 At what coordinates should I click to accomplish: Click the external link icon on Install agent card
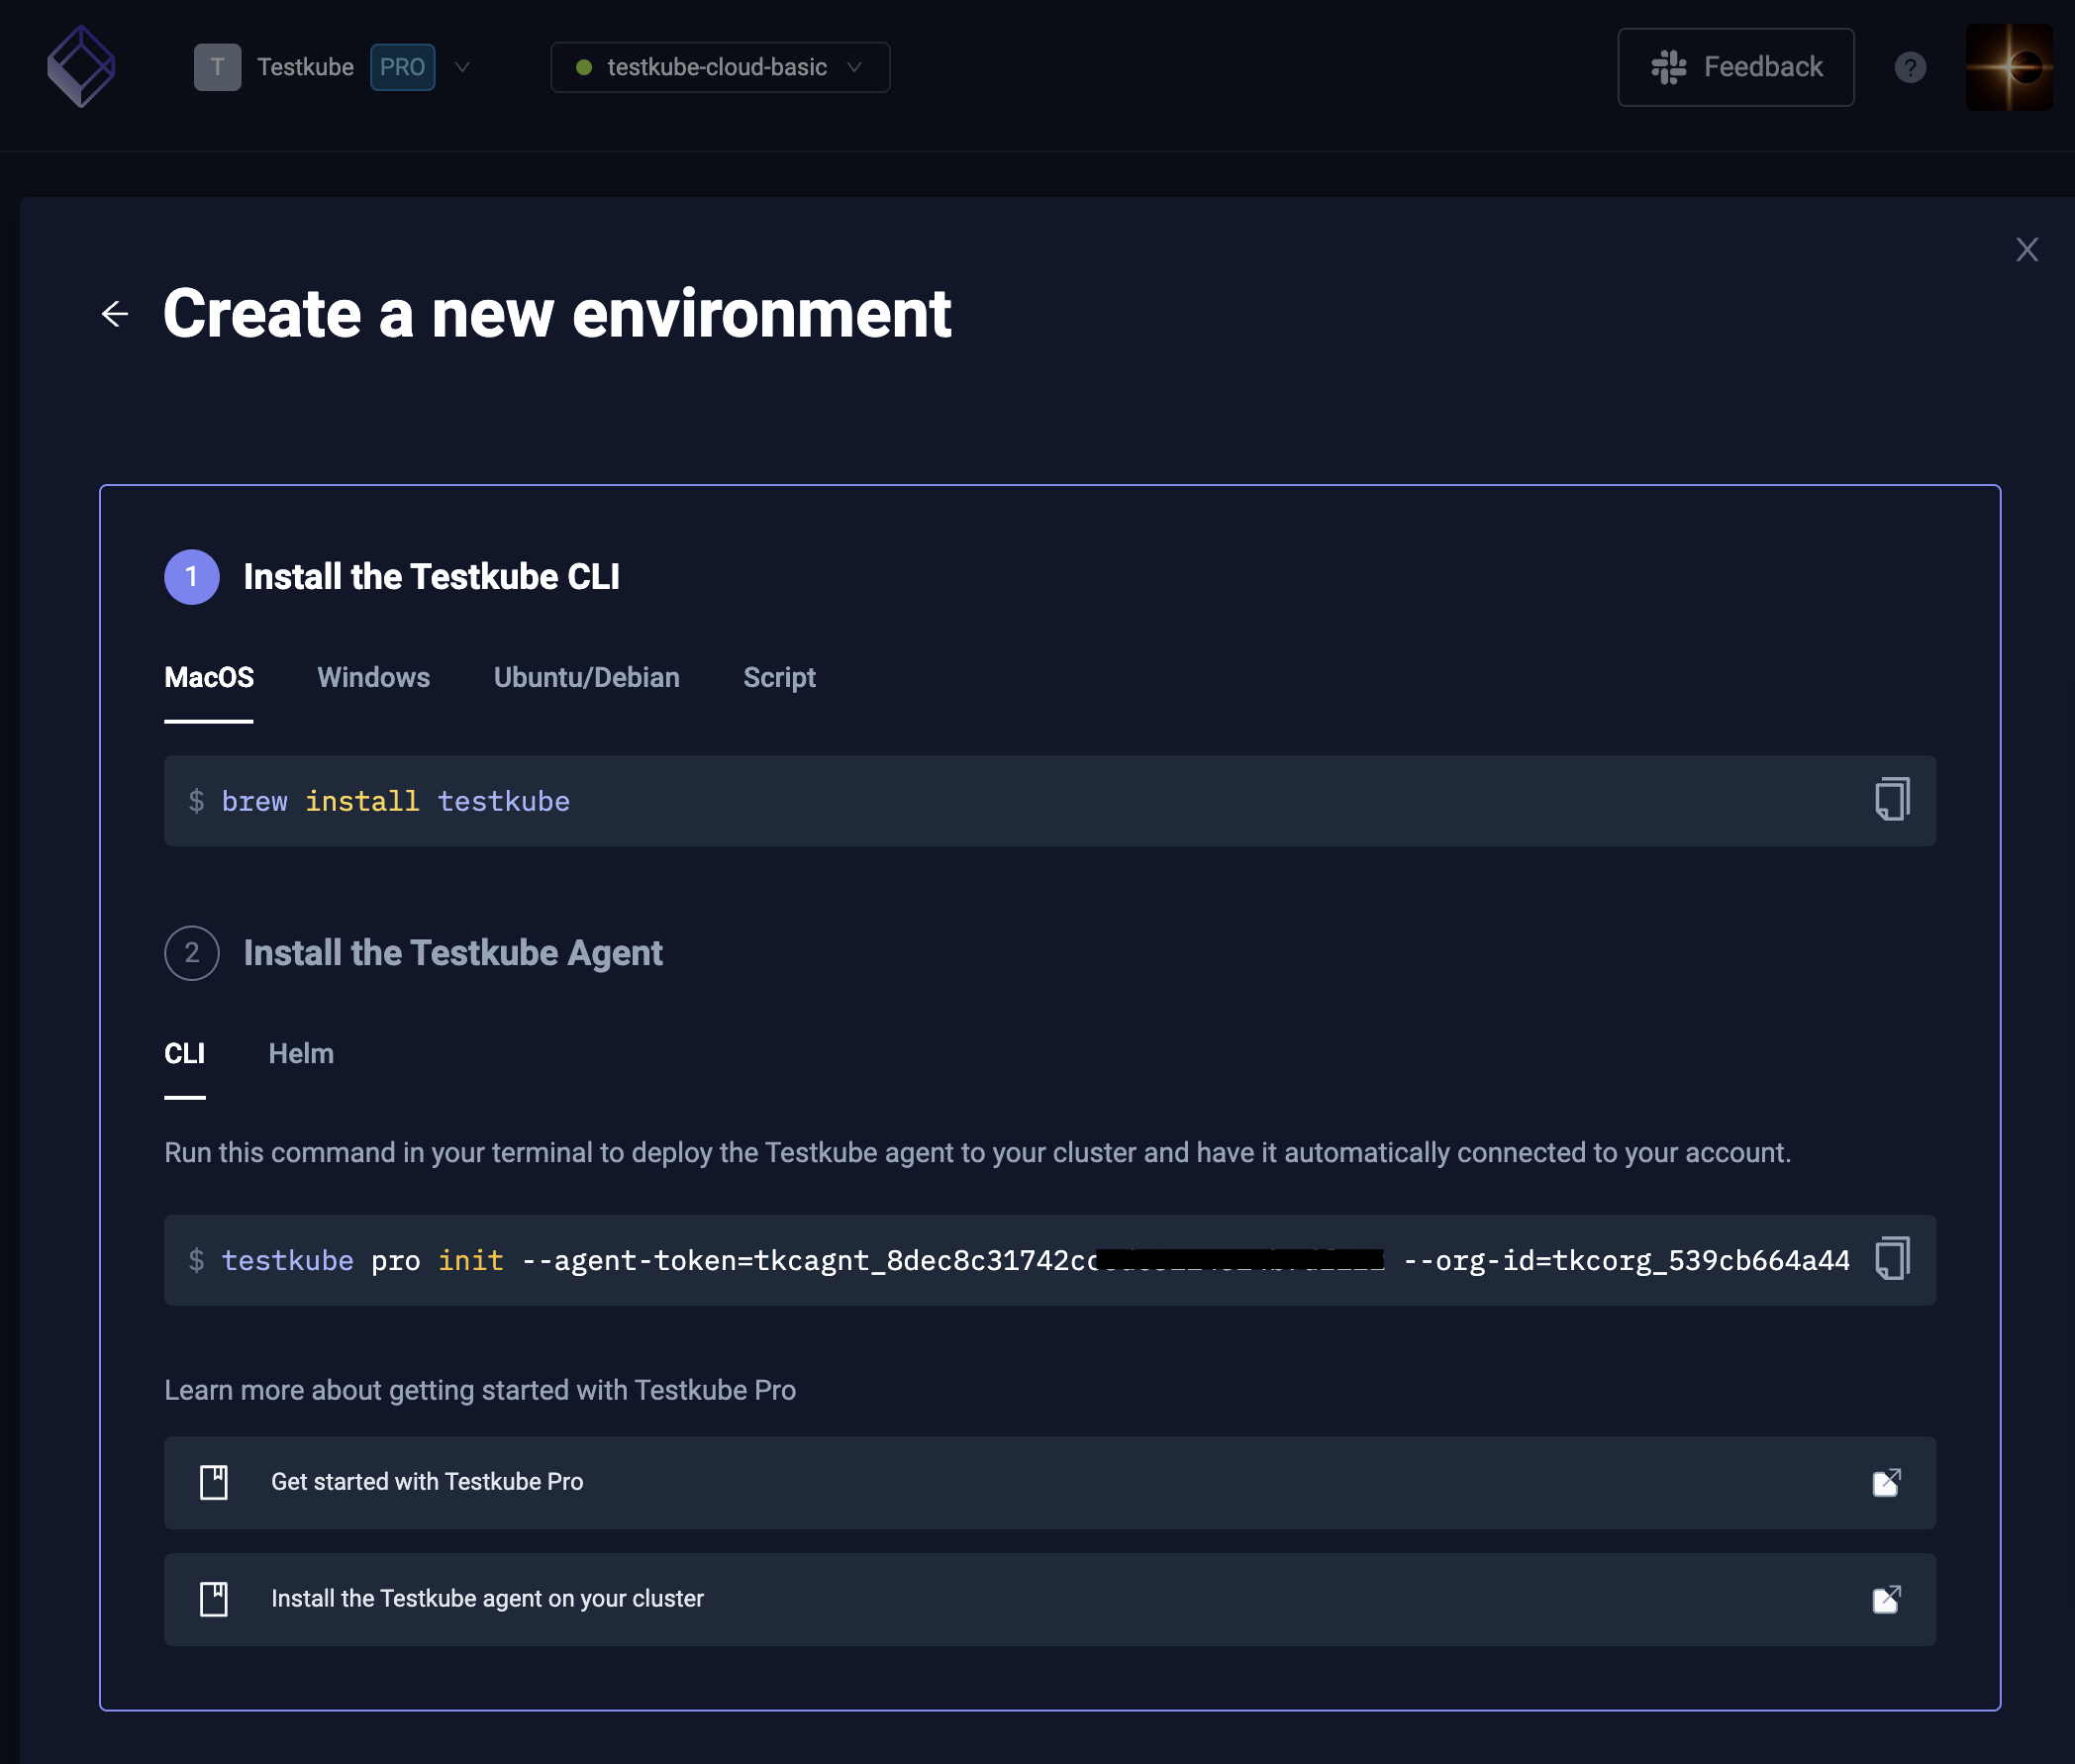coord(1886,1598)
